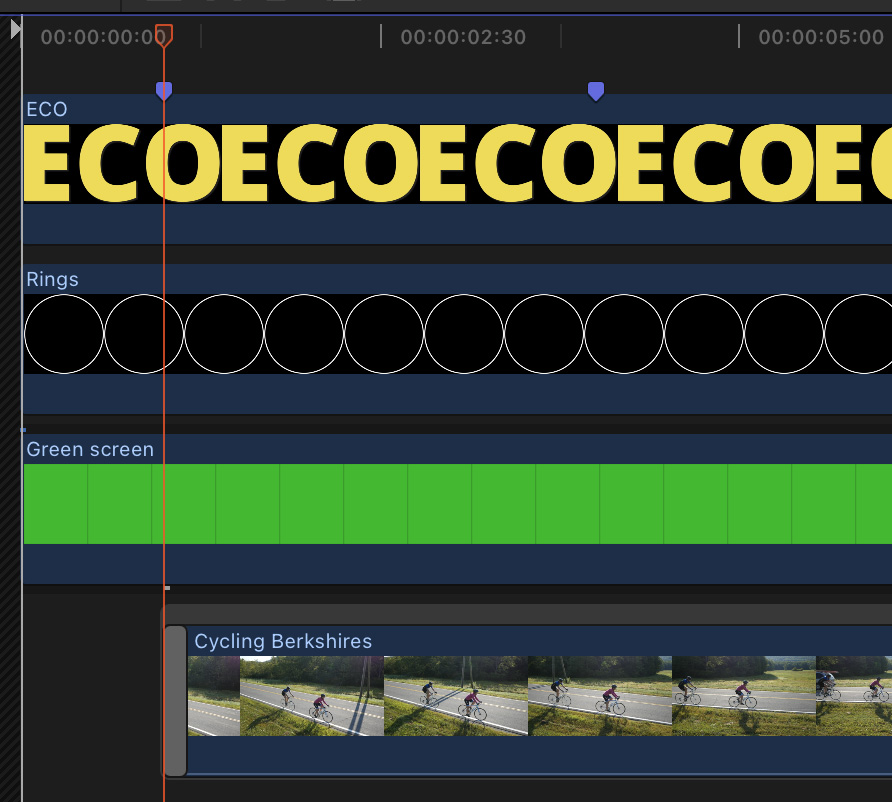Click the 00:00:02:30 timecode on ruler
Screen dimensions: 892x802
point(463,38)
